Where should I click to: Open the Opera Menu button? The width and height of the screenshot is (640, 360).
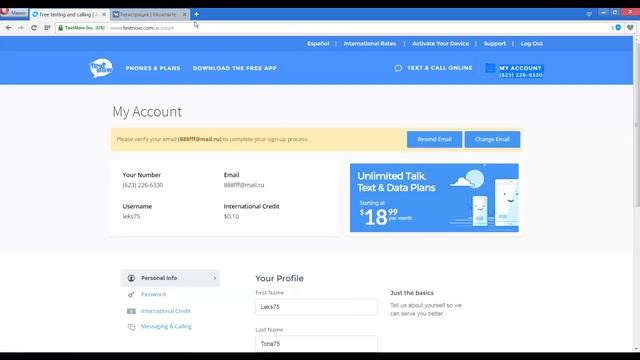pos(14,13)
